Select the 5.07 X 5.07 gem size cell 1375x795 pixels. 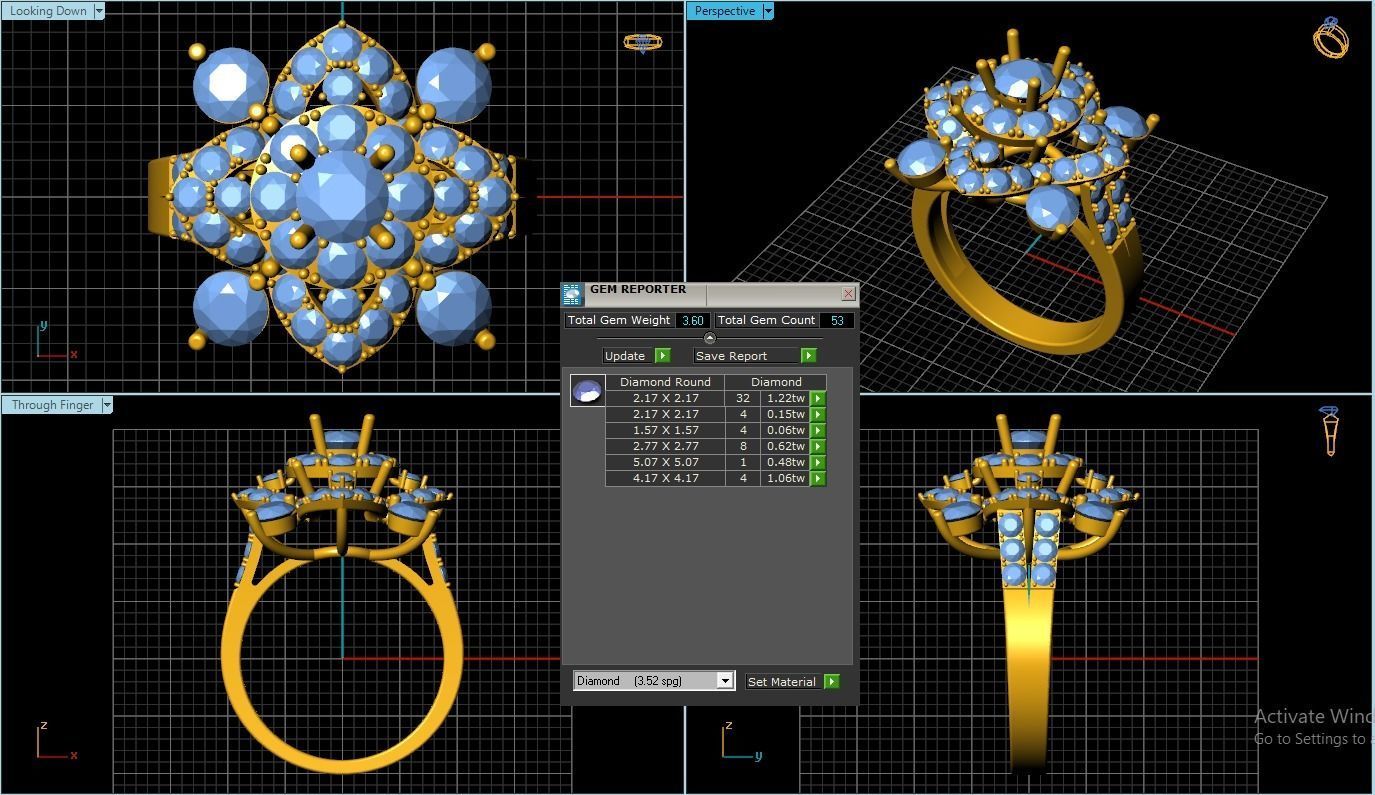point(666,462)
